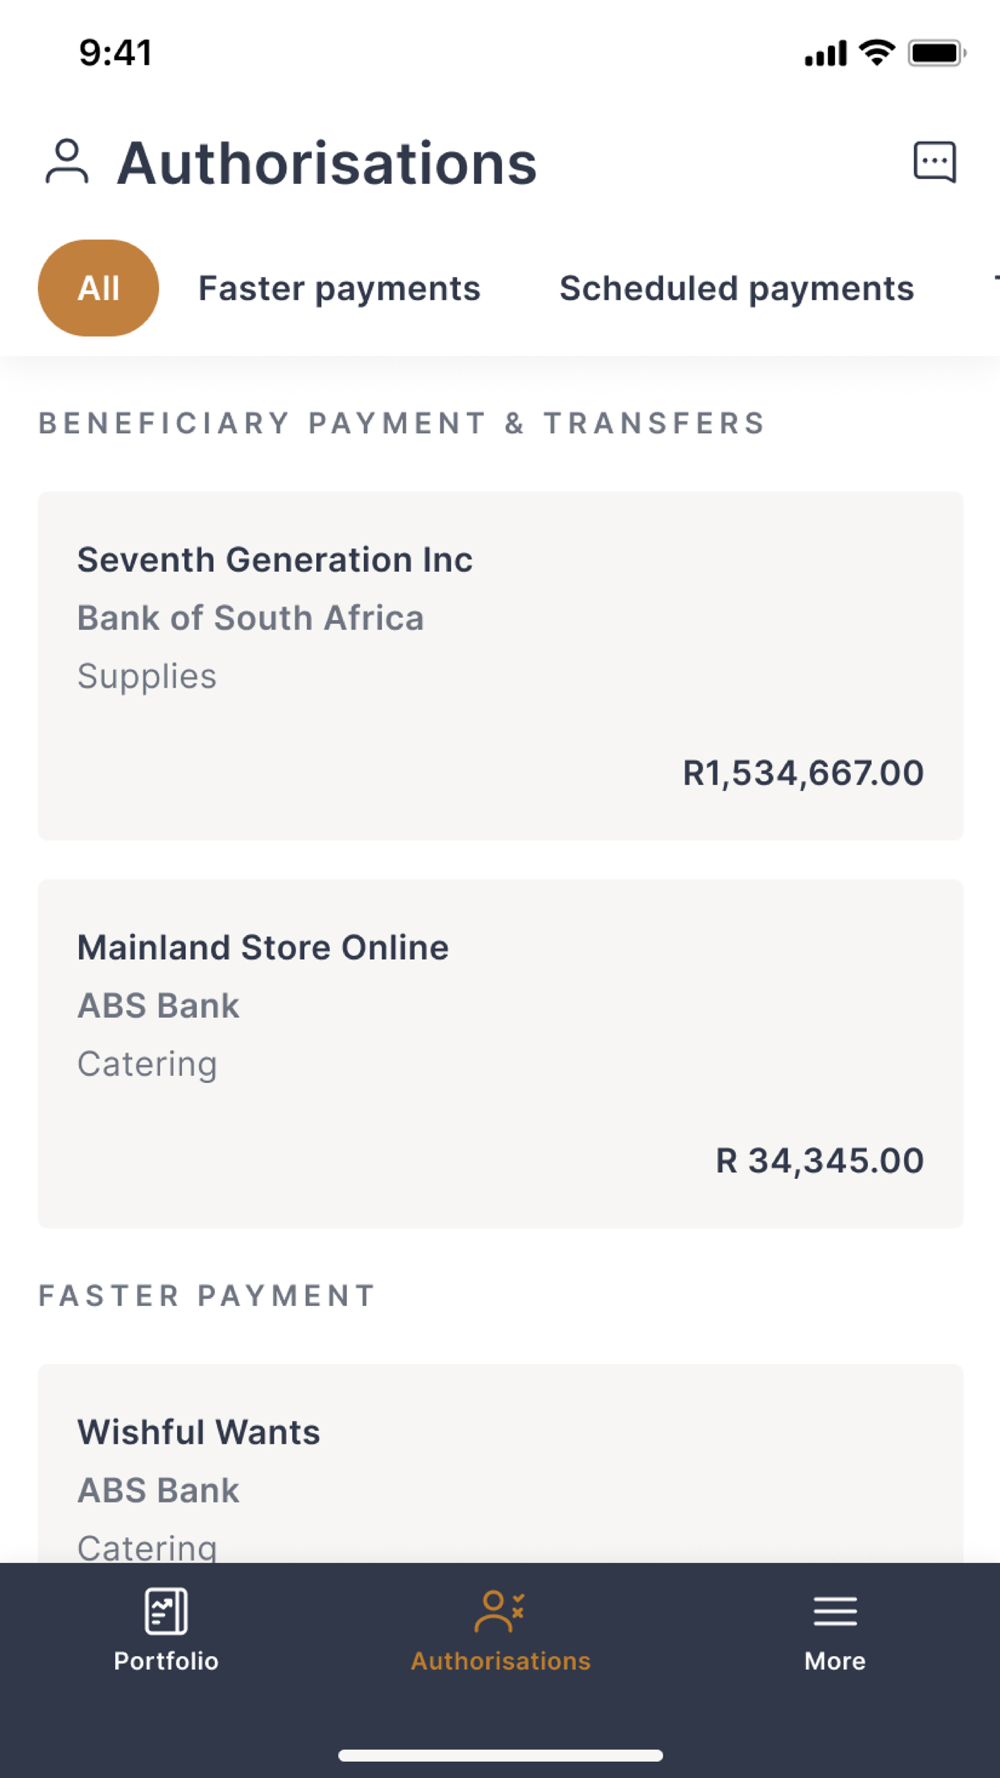Select the All filter chip

click(98, 288)
